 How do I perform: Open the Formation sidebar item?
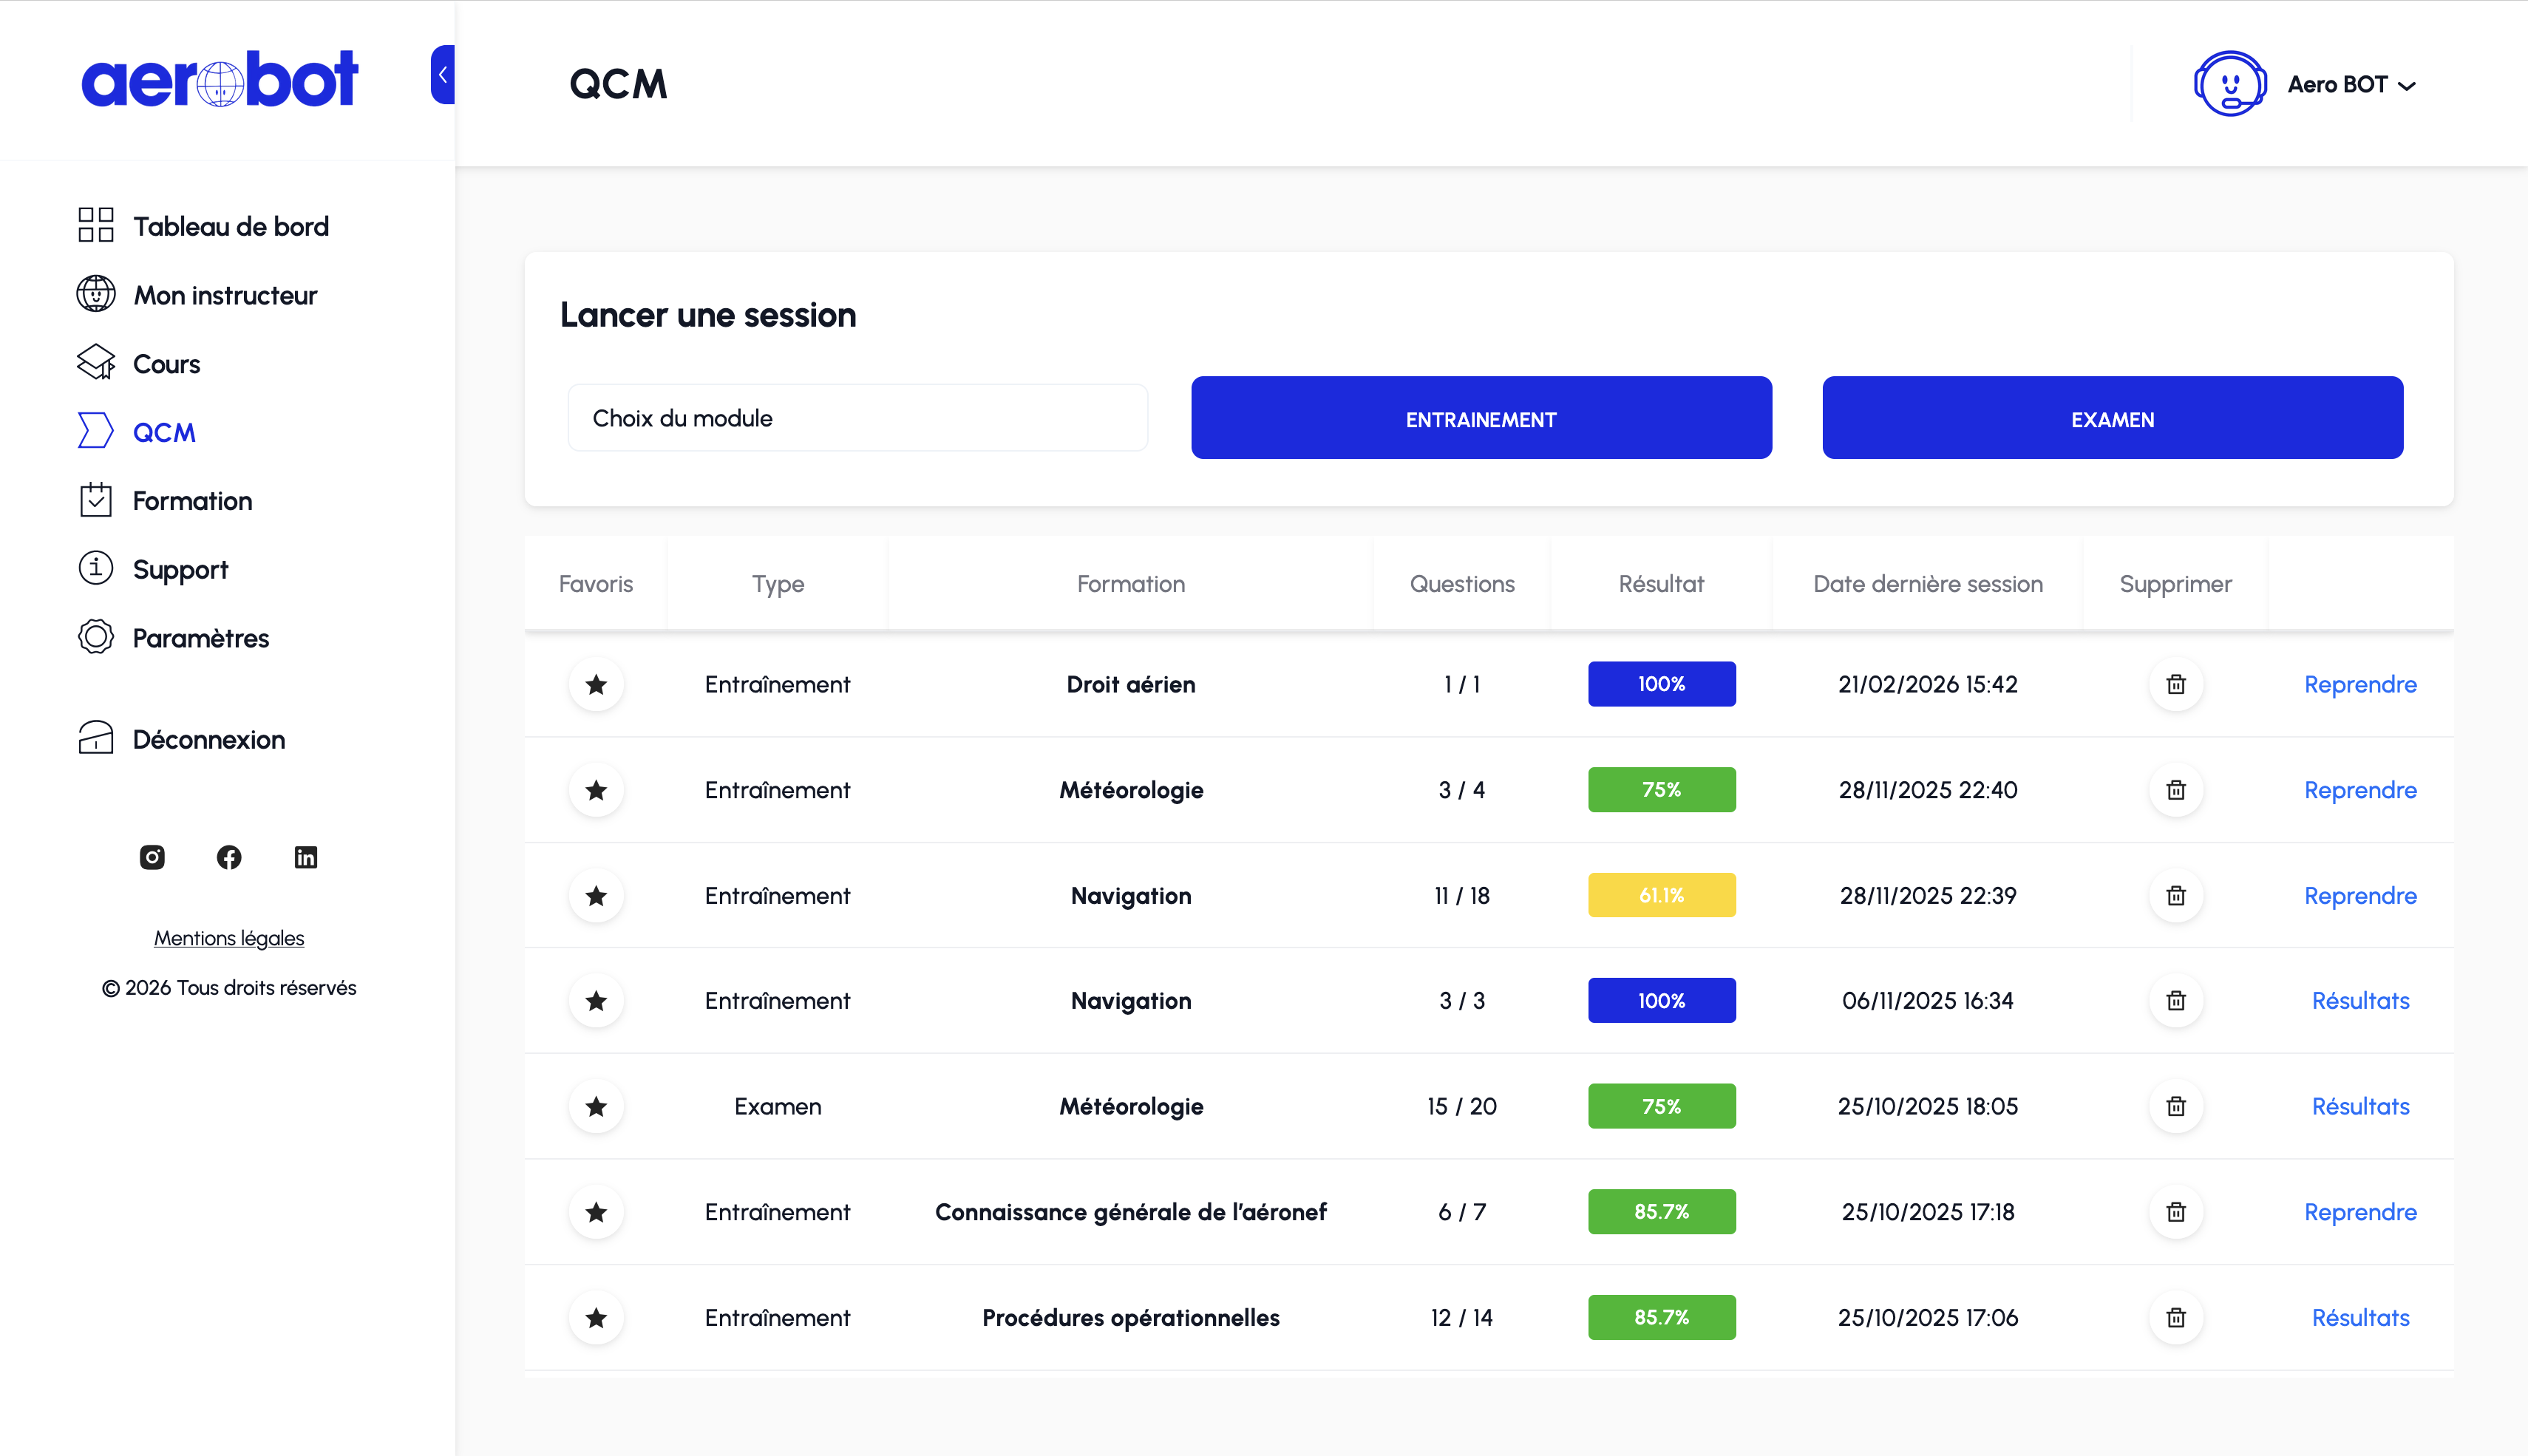[x=165, y=501]
